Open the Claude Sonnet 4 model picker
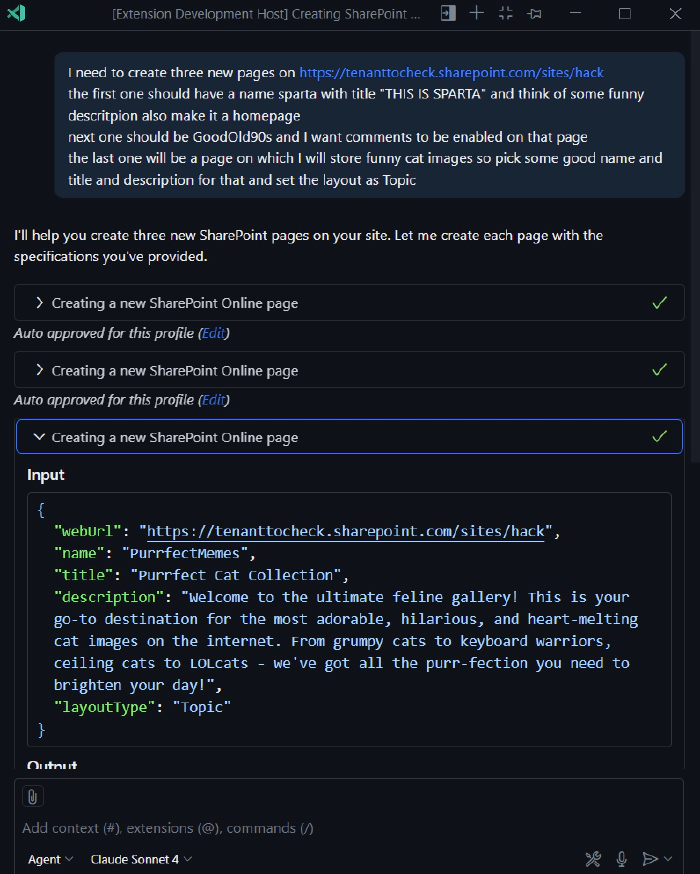Viewport: 700px width, 874px height. (141, 859)
